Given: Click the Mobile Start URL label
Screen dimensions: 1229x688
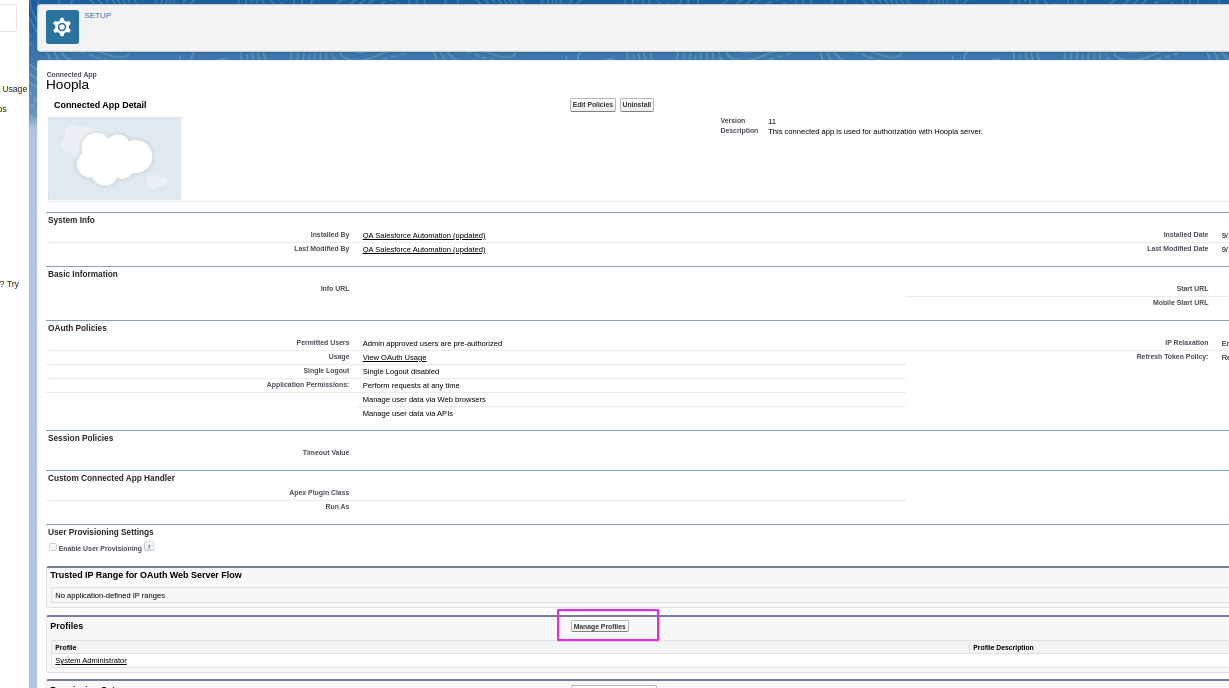Looking at the screenshot, I should click(x=1180, y=303).
